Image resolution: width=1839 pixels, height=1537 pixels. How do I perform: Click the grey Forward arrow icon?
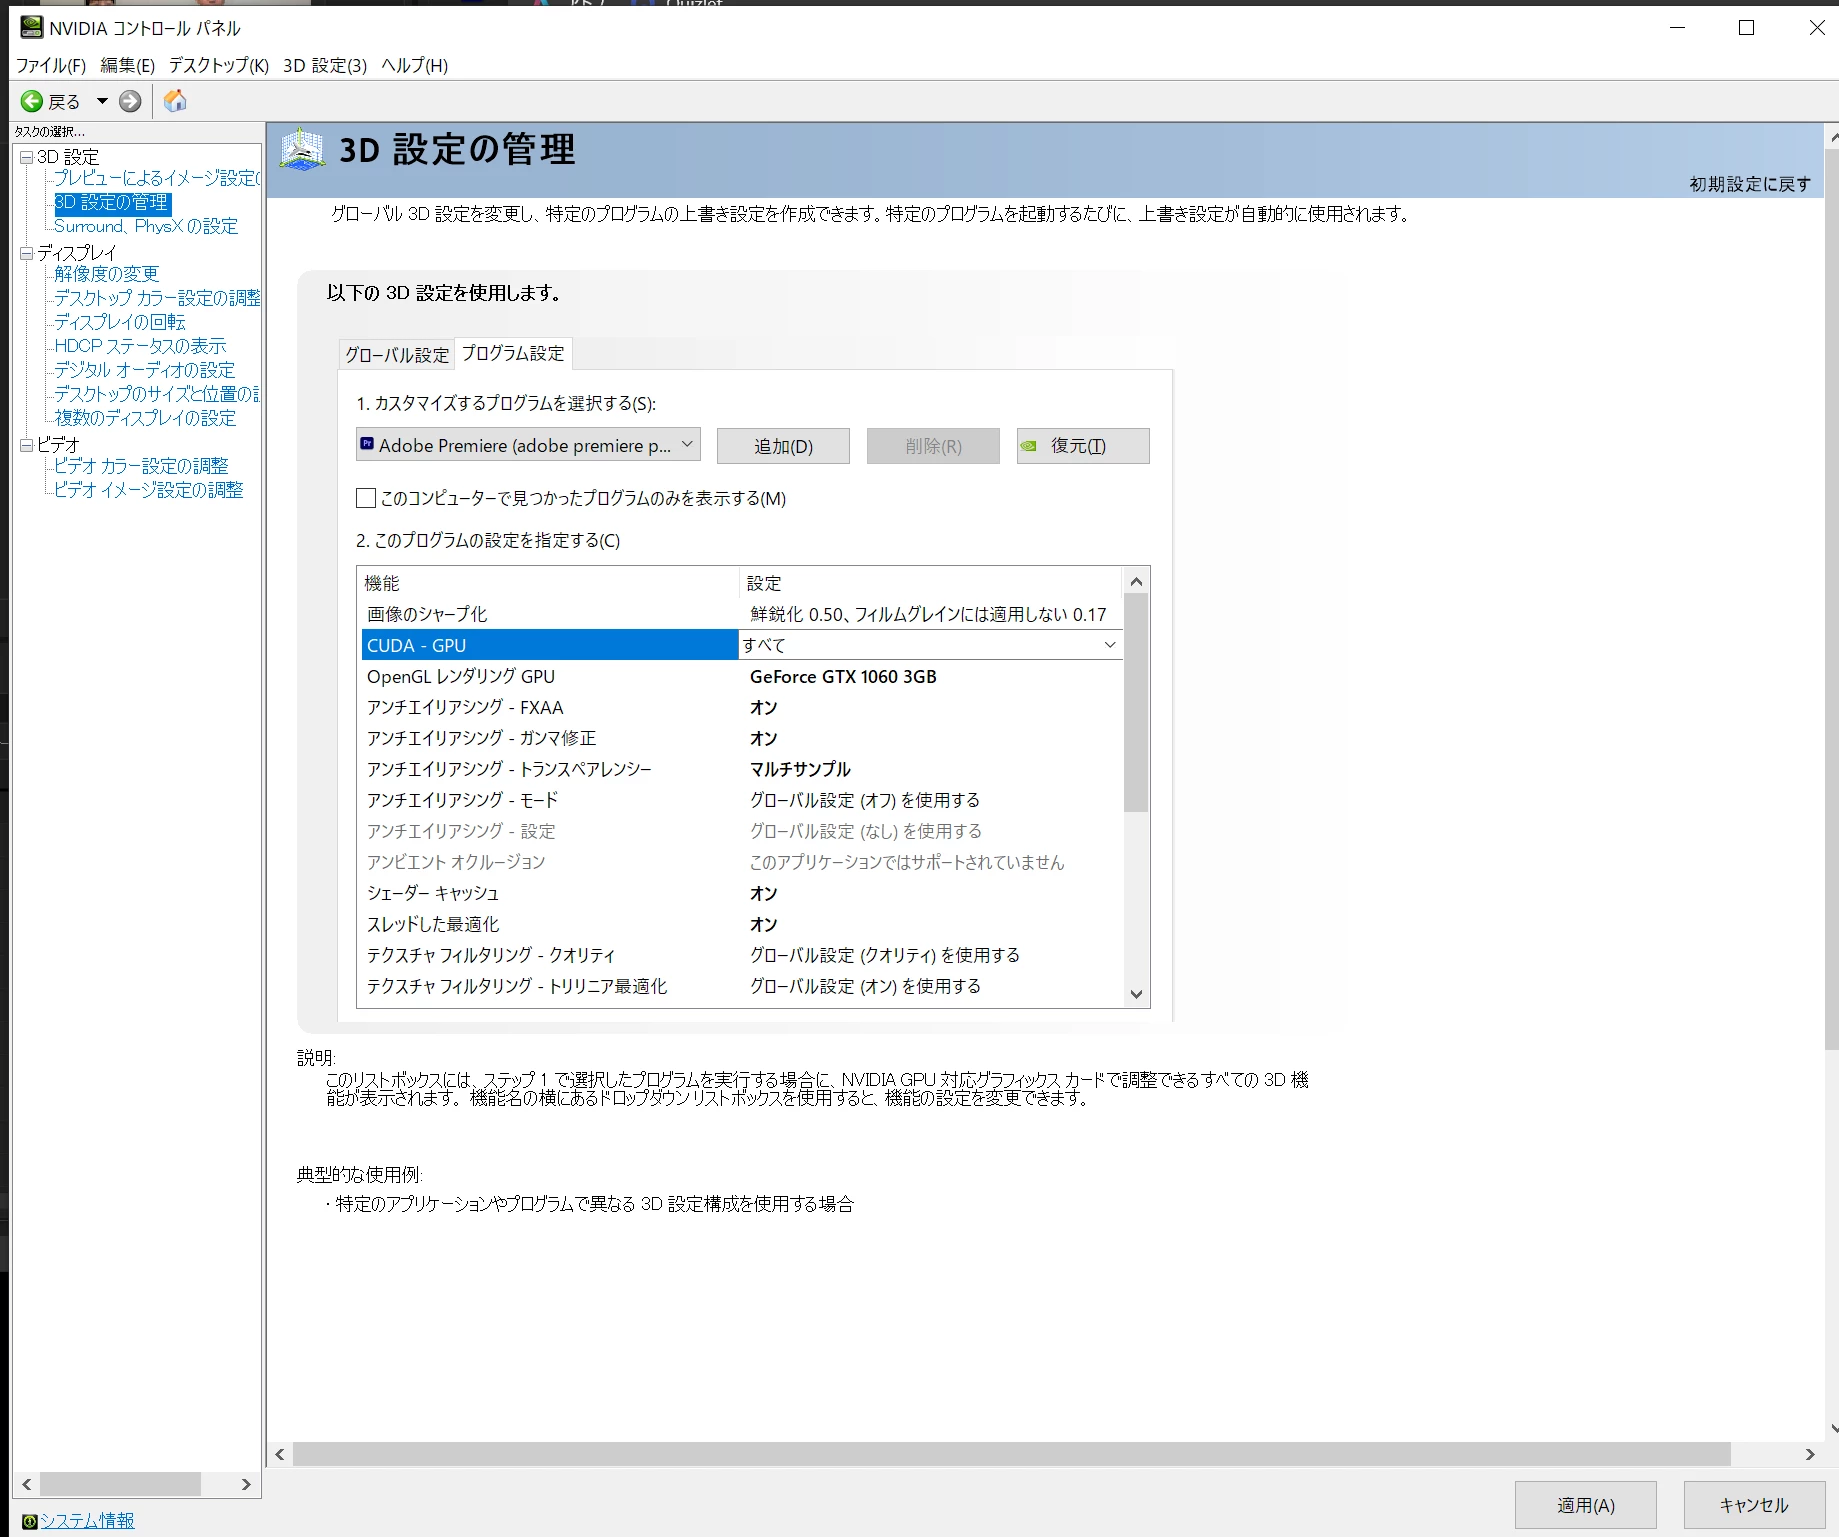pos(130,101)
